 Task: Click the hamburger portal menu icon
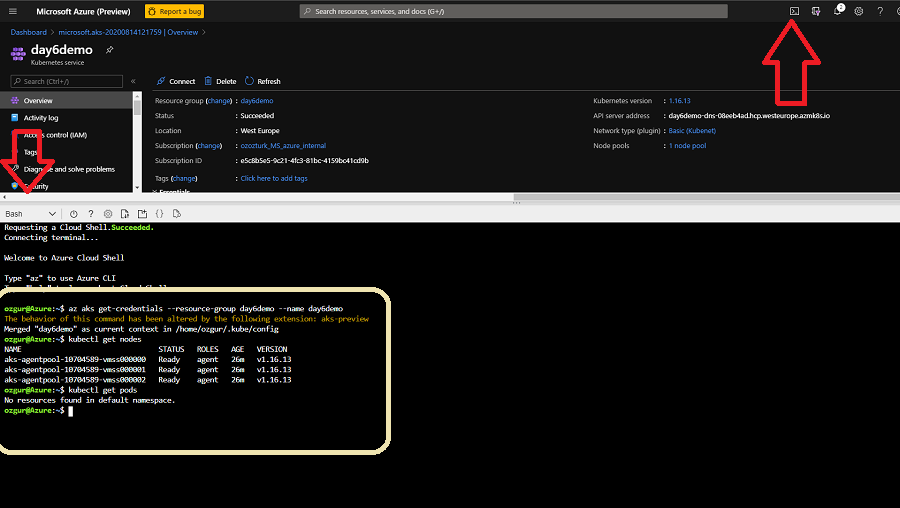click(x=13, y=11)
